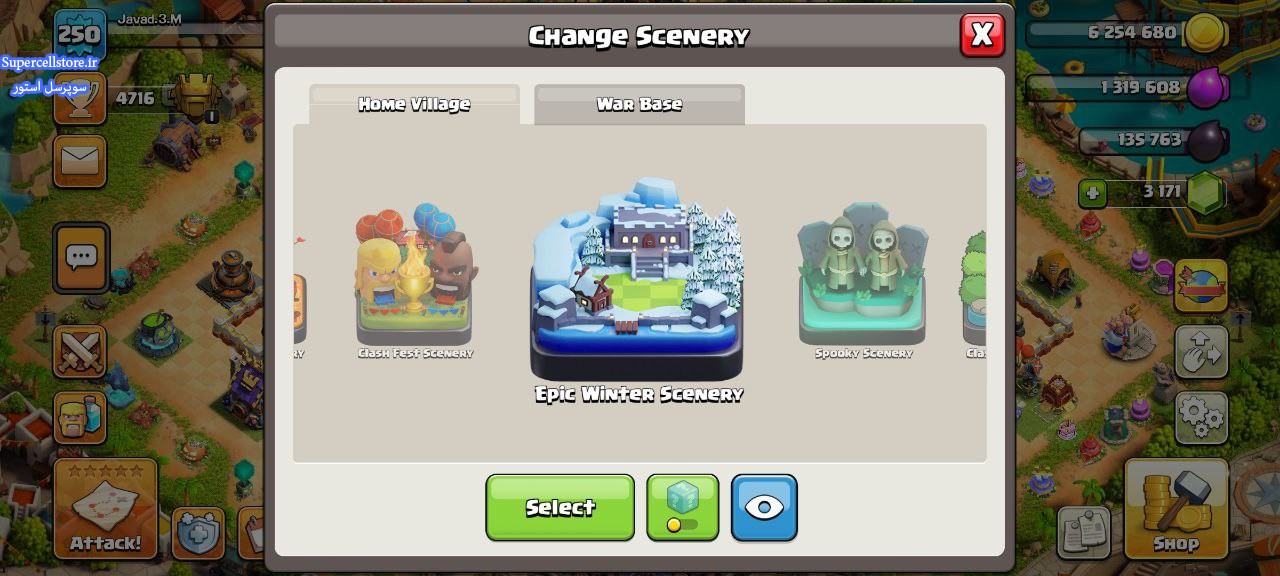Viewport: 1280px width, 576px height.
Task: Toggle the scenery preview eye button
Action: (x=764, y=508)
